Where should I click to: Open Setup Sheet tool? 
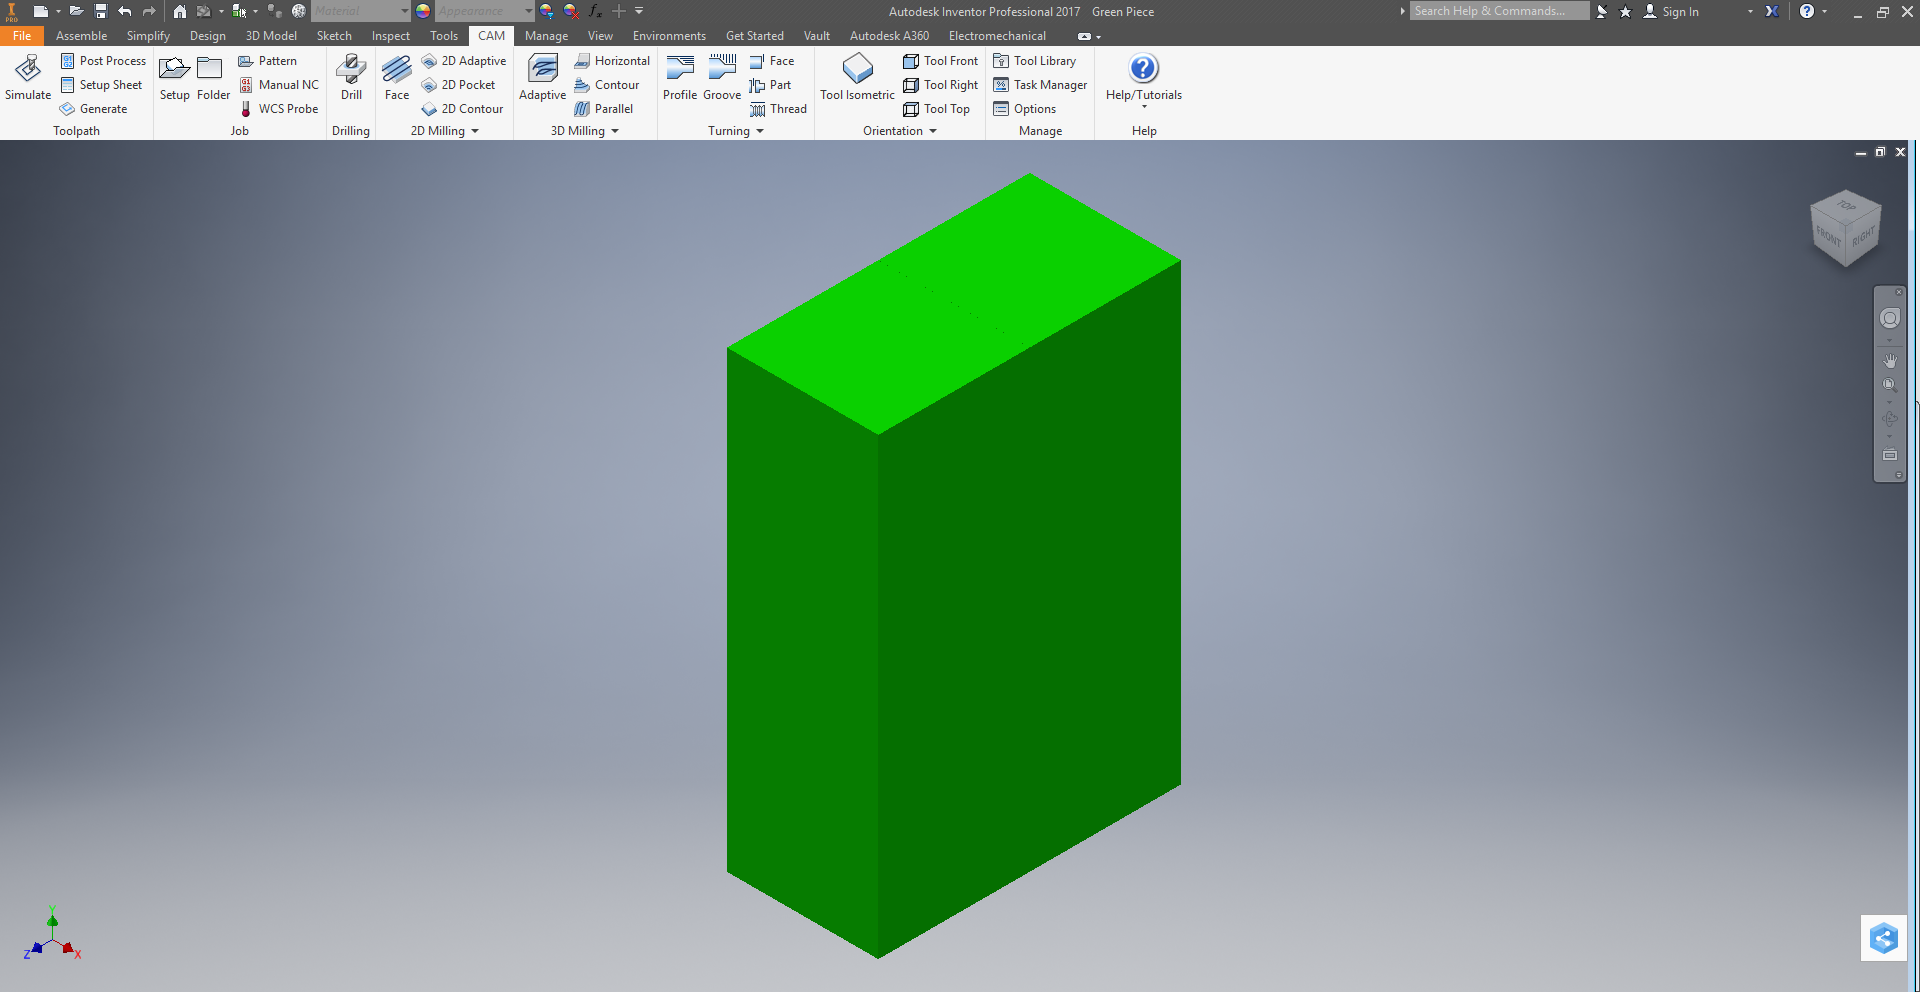tap(101, 85)
